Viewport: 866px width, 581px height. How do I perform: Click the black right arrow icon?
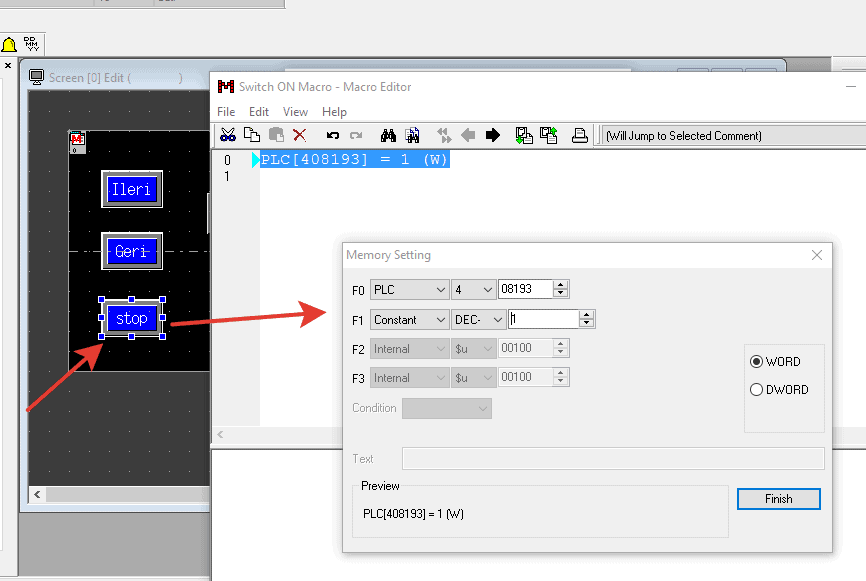pyautogui.click(x=493, y=135)
